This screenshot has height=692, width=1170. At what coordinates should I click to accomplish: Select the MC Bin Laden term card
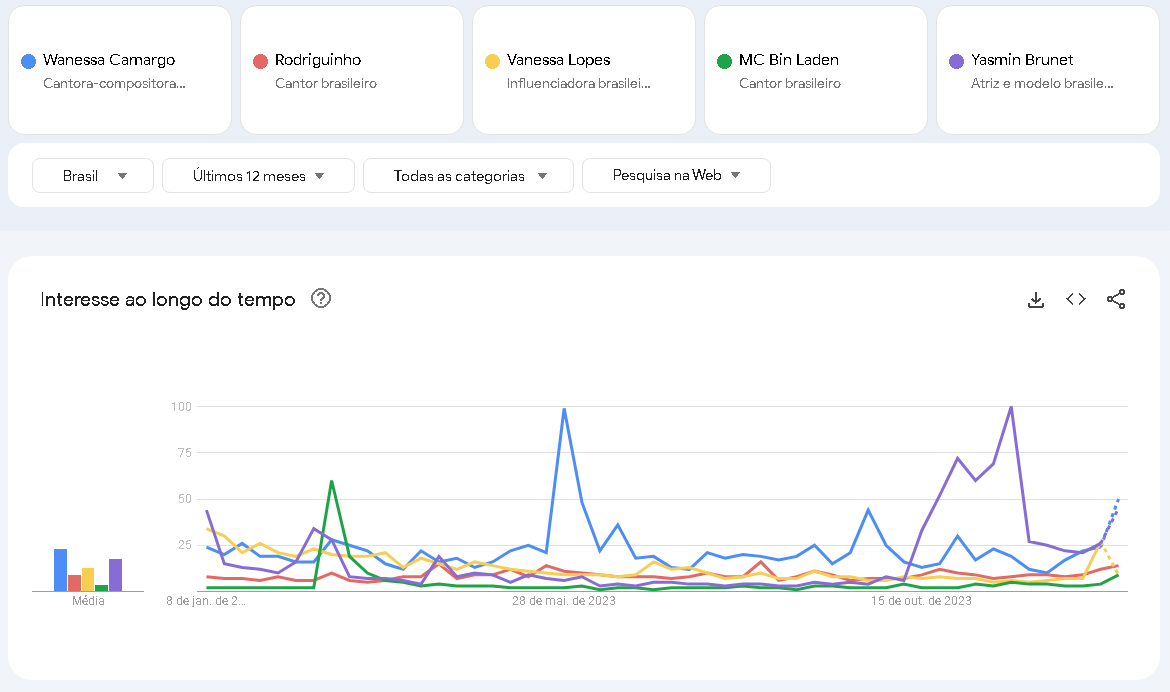[816, 70]
